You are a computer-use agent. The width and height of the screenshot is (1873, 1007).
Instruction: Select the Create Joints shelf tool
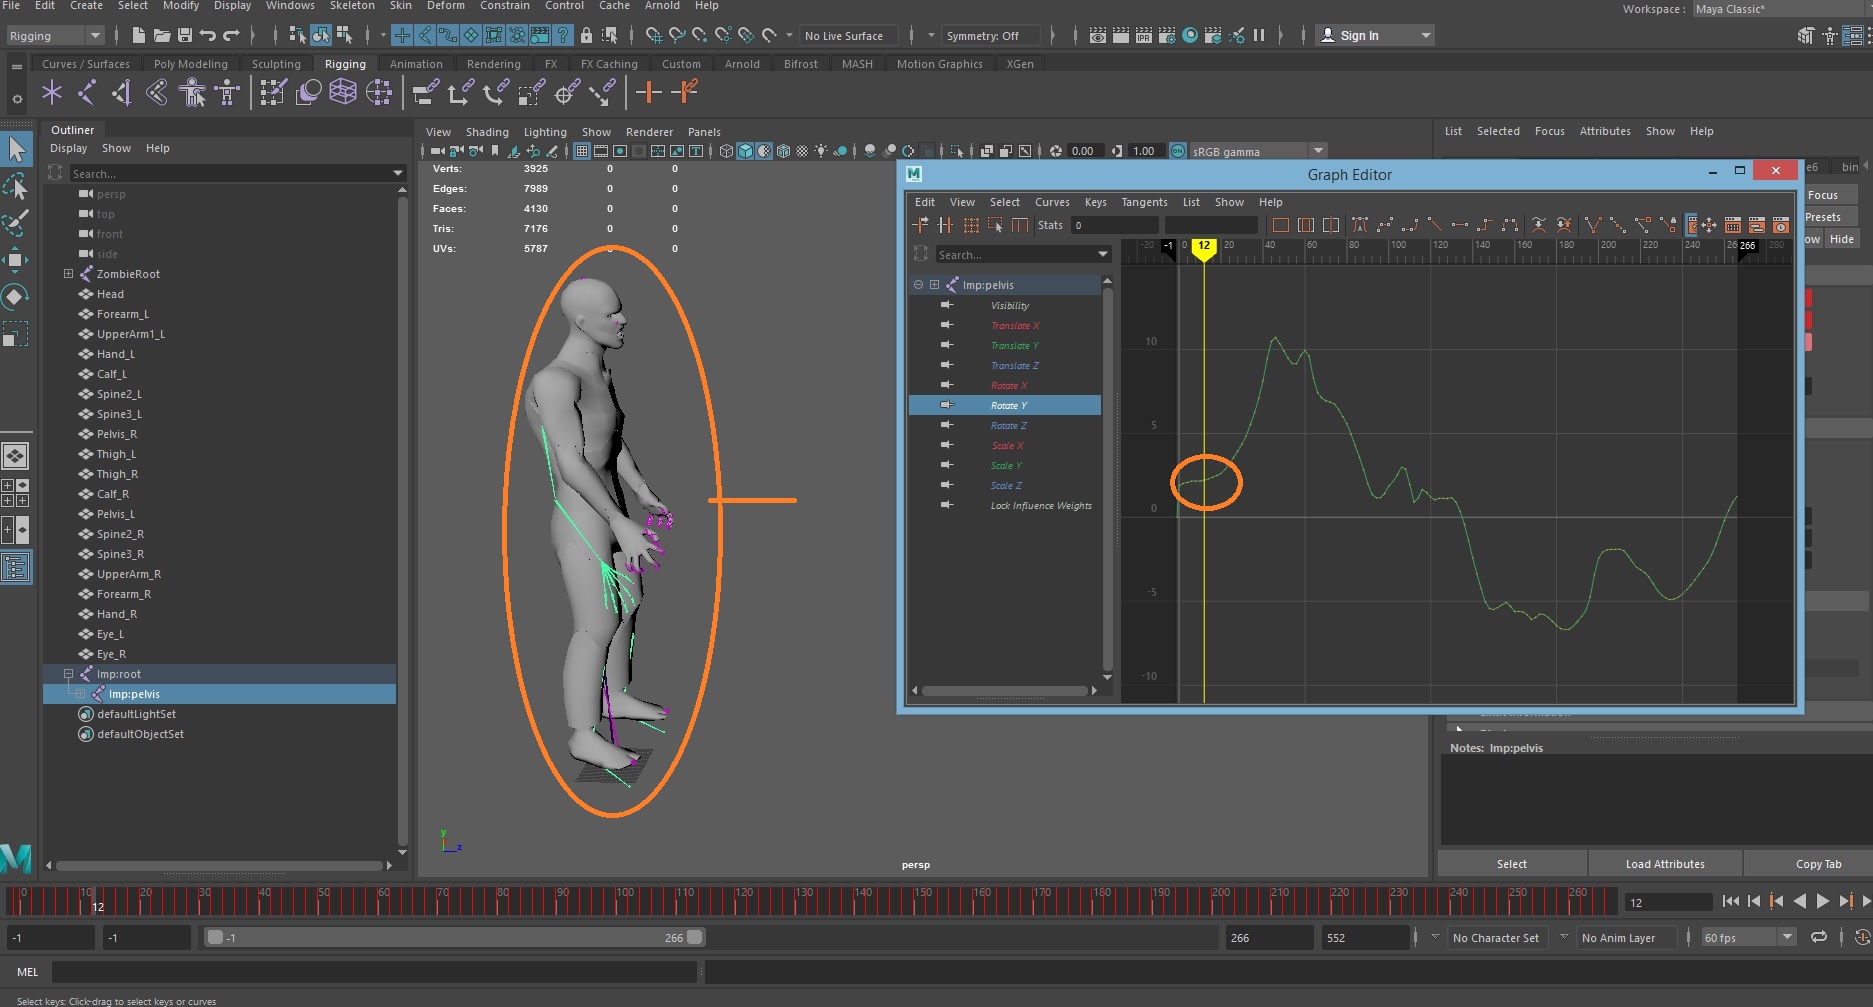(x=87, y=93)
